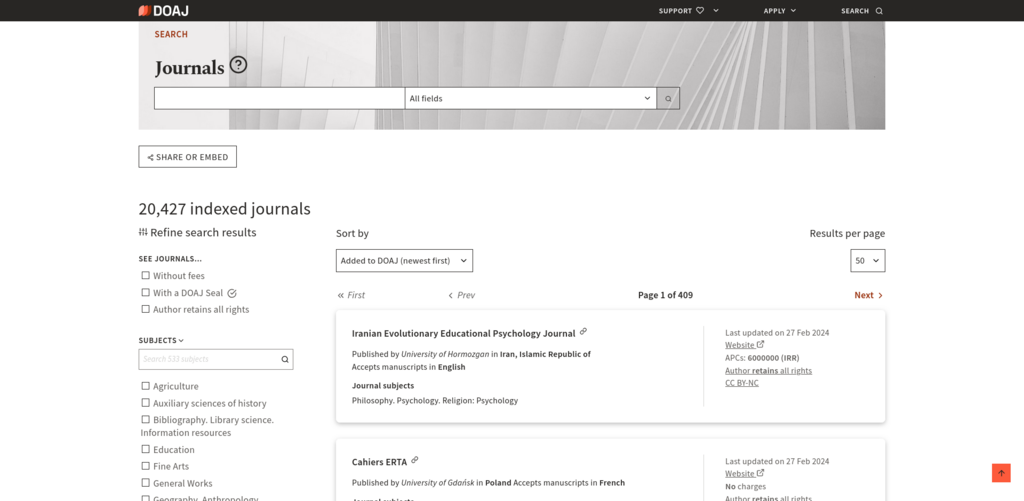Select Bibliography. Library science checkbox
Screen dimensions: 1024x501
tap(146, 419)
